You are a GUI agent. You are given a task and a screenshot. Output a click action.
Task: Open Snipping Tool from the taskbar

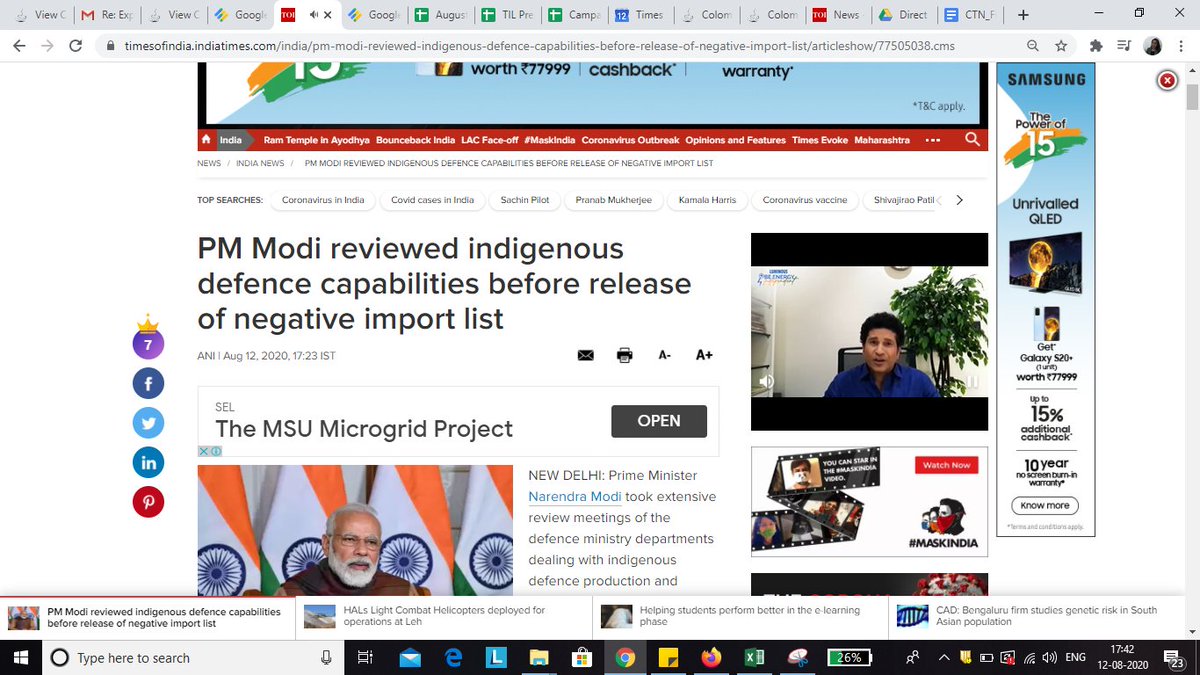pos(797,657)
